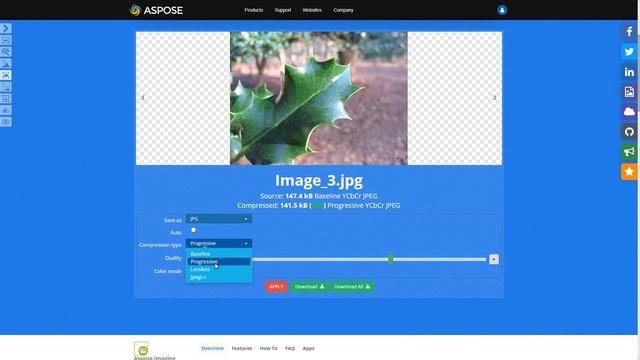
Task: Expand the left sidebar with the chevron arrow
Action: pyautogui.click(x=6, y=28)
